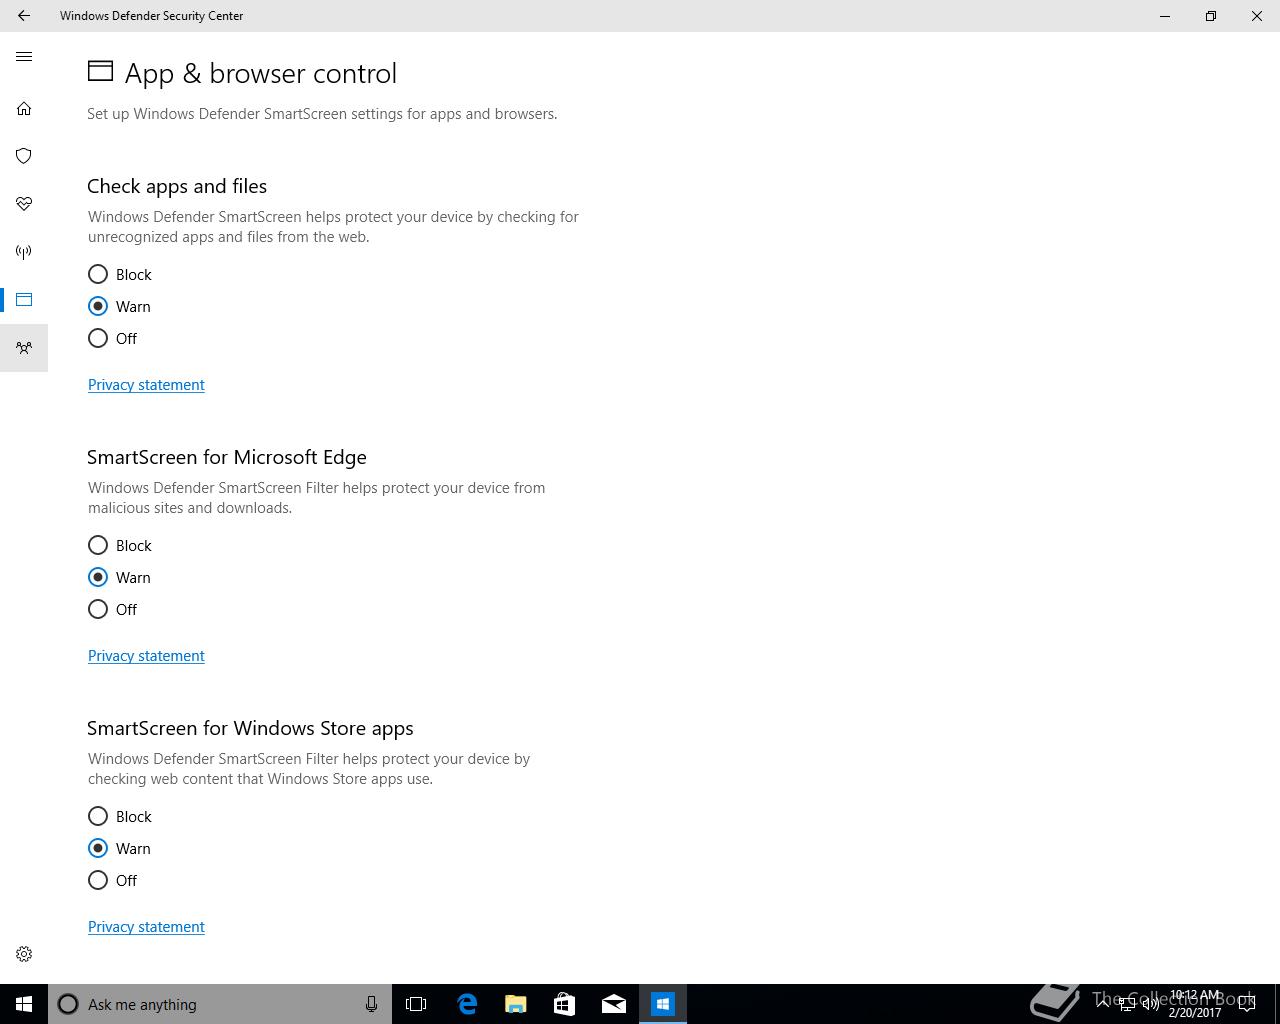Restore down the Security Center window

point(1211,16)
